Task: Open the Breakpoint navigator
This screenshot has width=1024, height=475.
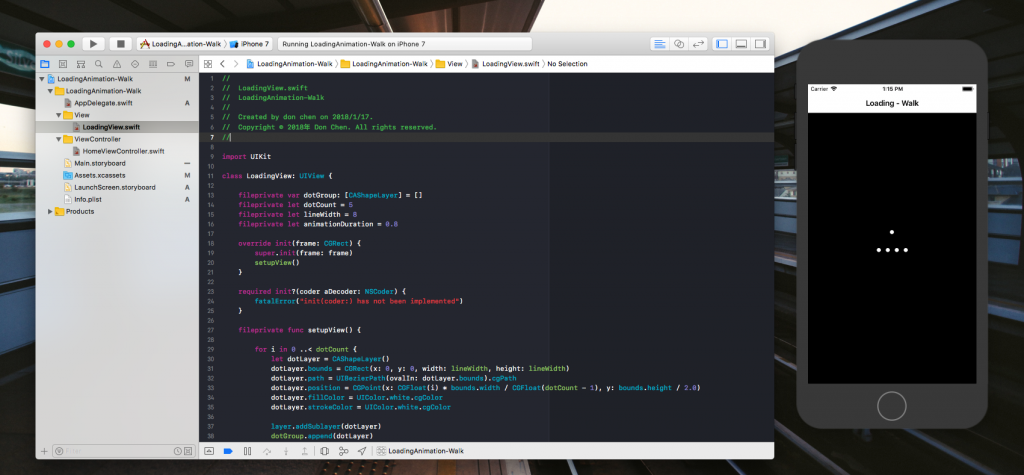Action: (x=170, y=64)
